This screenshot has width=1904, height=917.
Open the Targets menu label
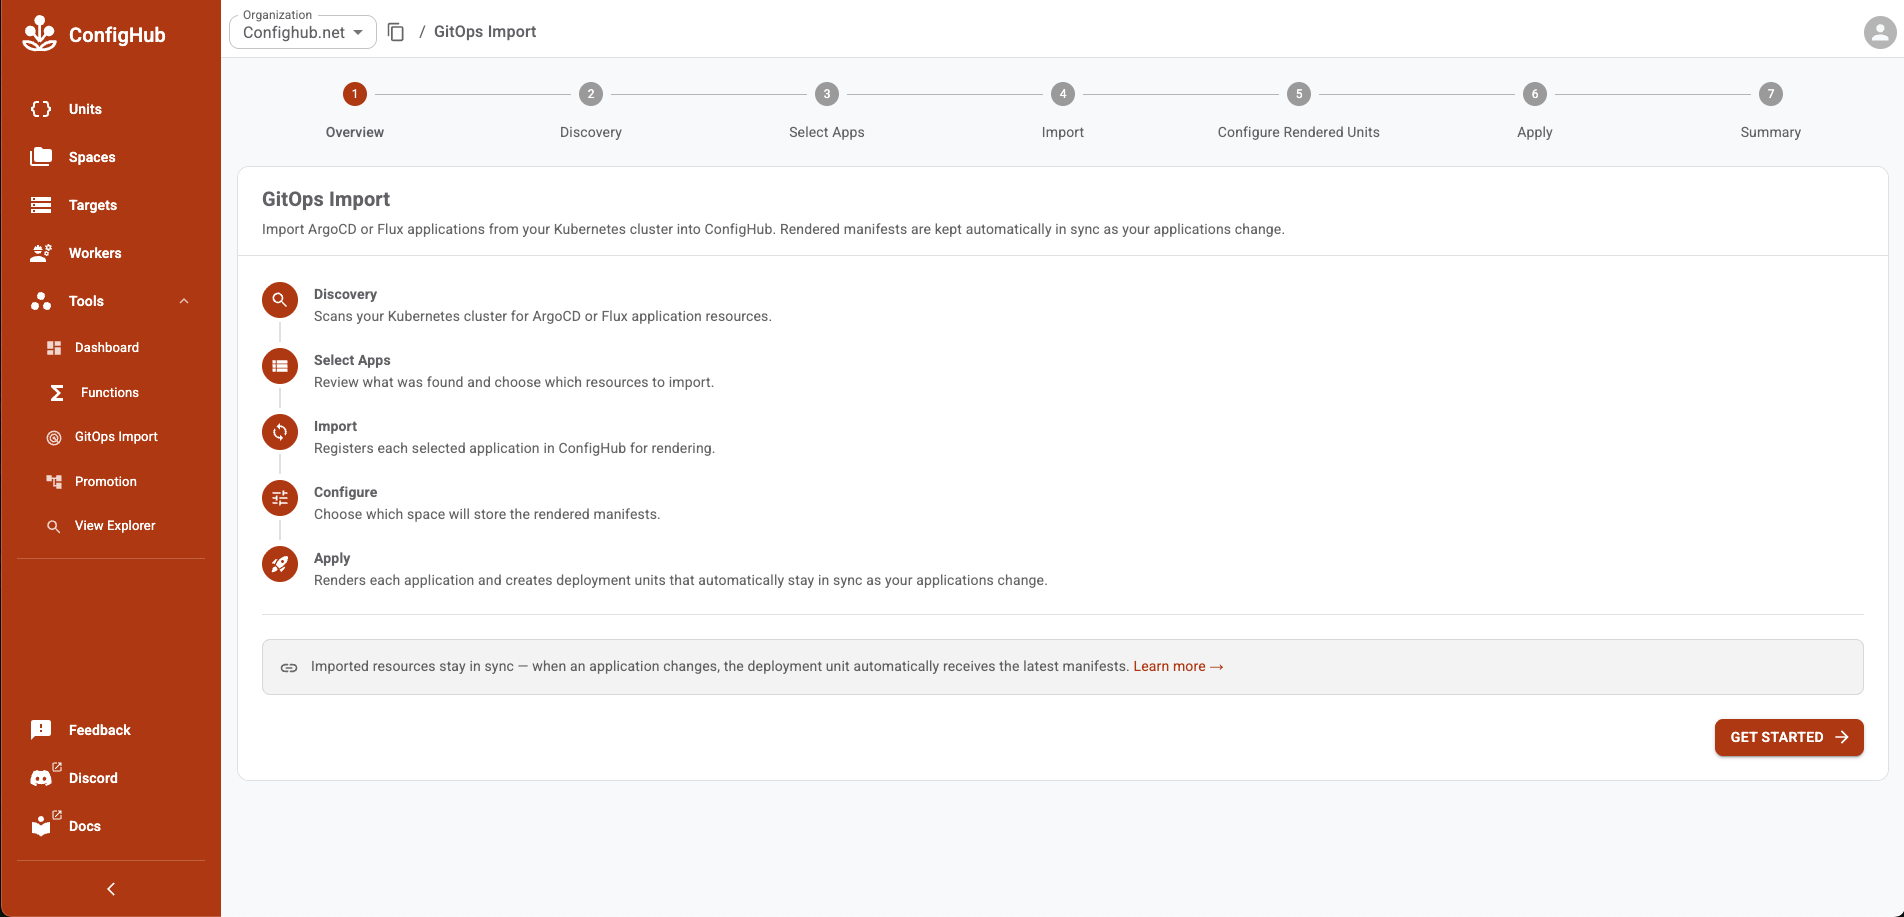[x=93, y=205]
